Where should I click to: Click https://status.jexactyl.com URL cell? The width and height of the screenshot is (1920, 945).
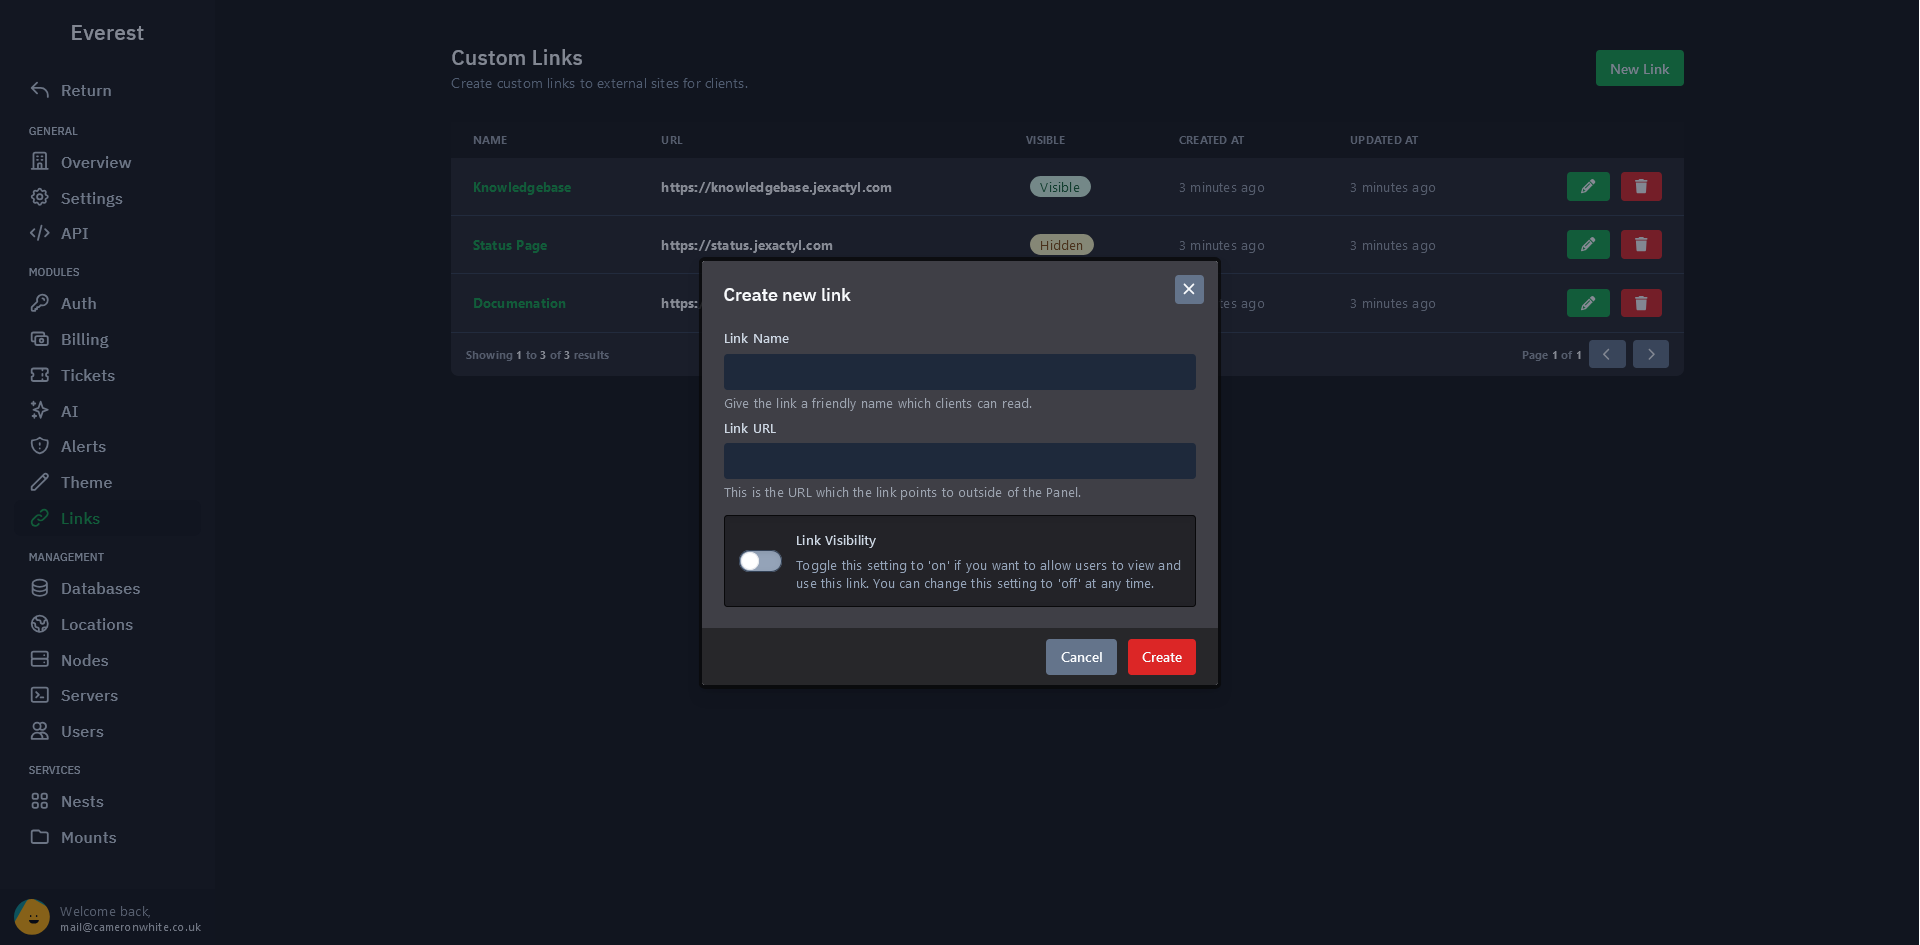747,245
